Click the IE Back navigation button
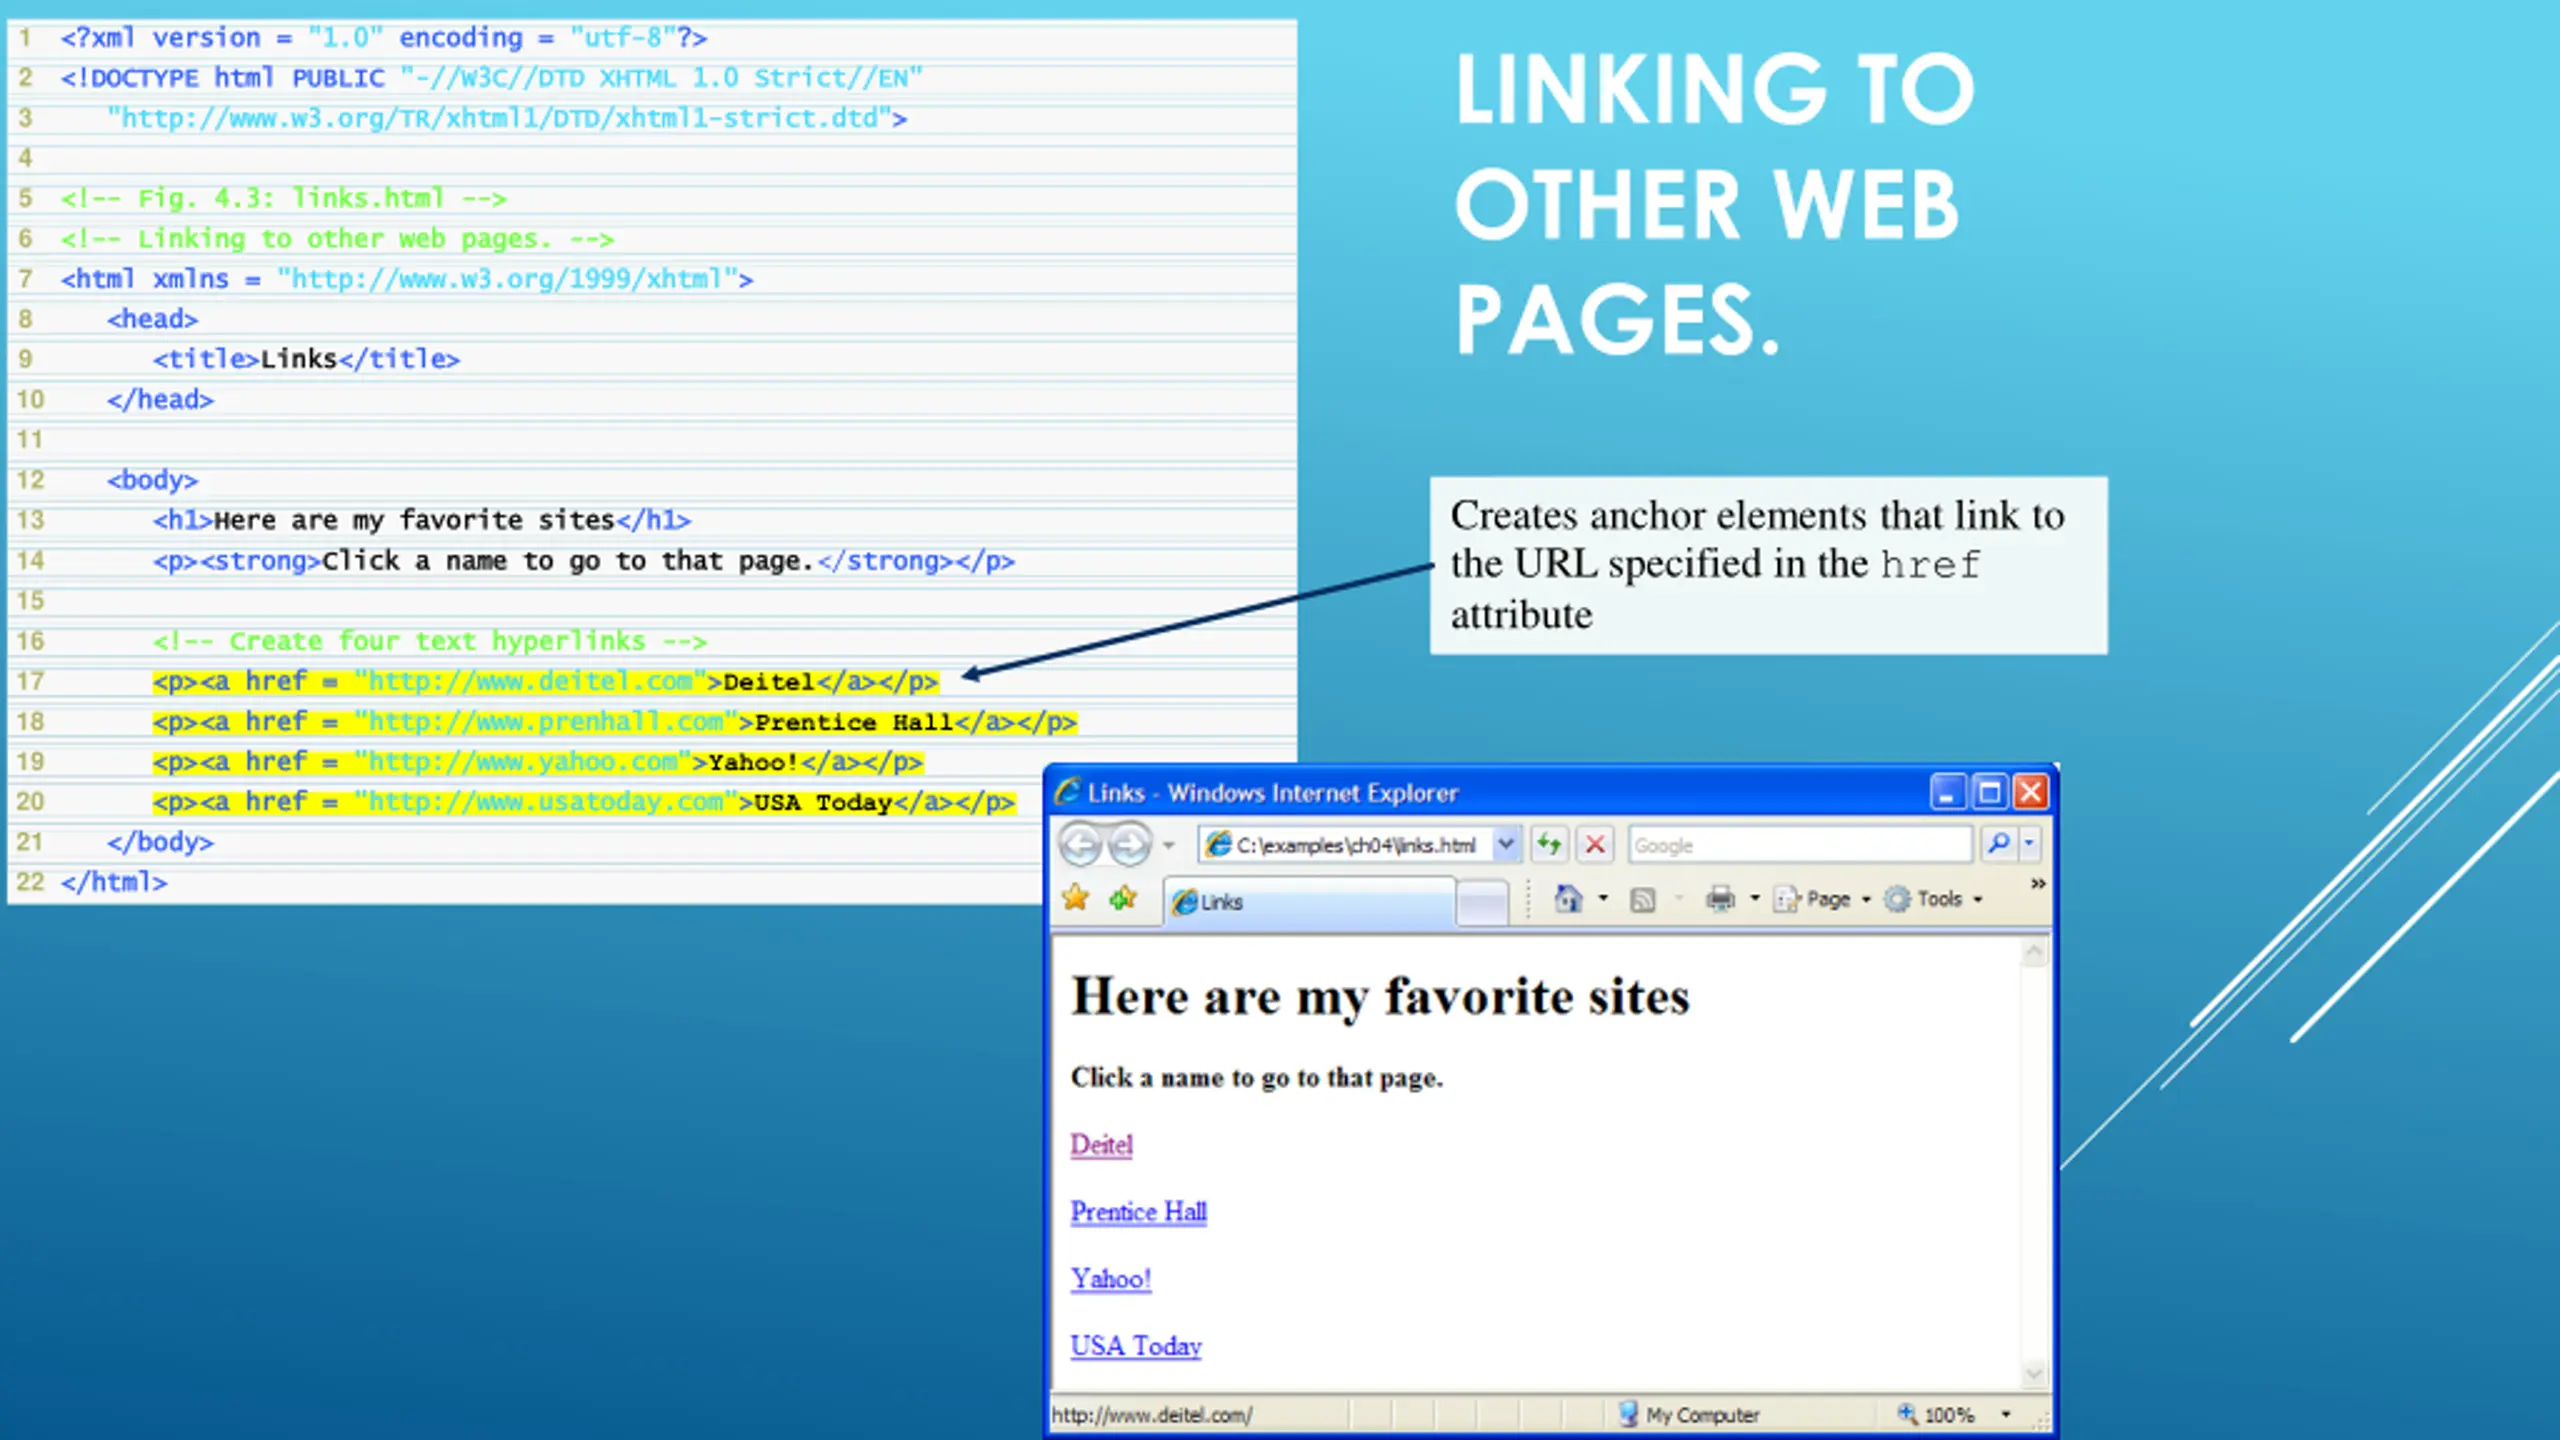Screen dimensions: 2560x1440 [x=1080, y=845]
